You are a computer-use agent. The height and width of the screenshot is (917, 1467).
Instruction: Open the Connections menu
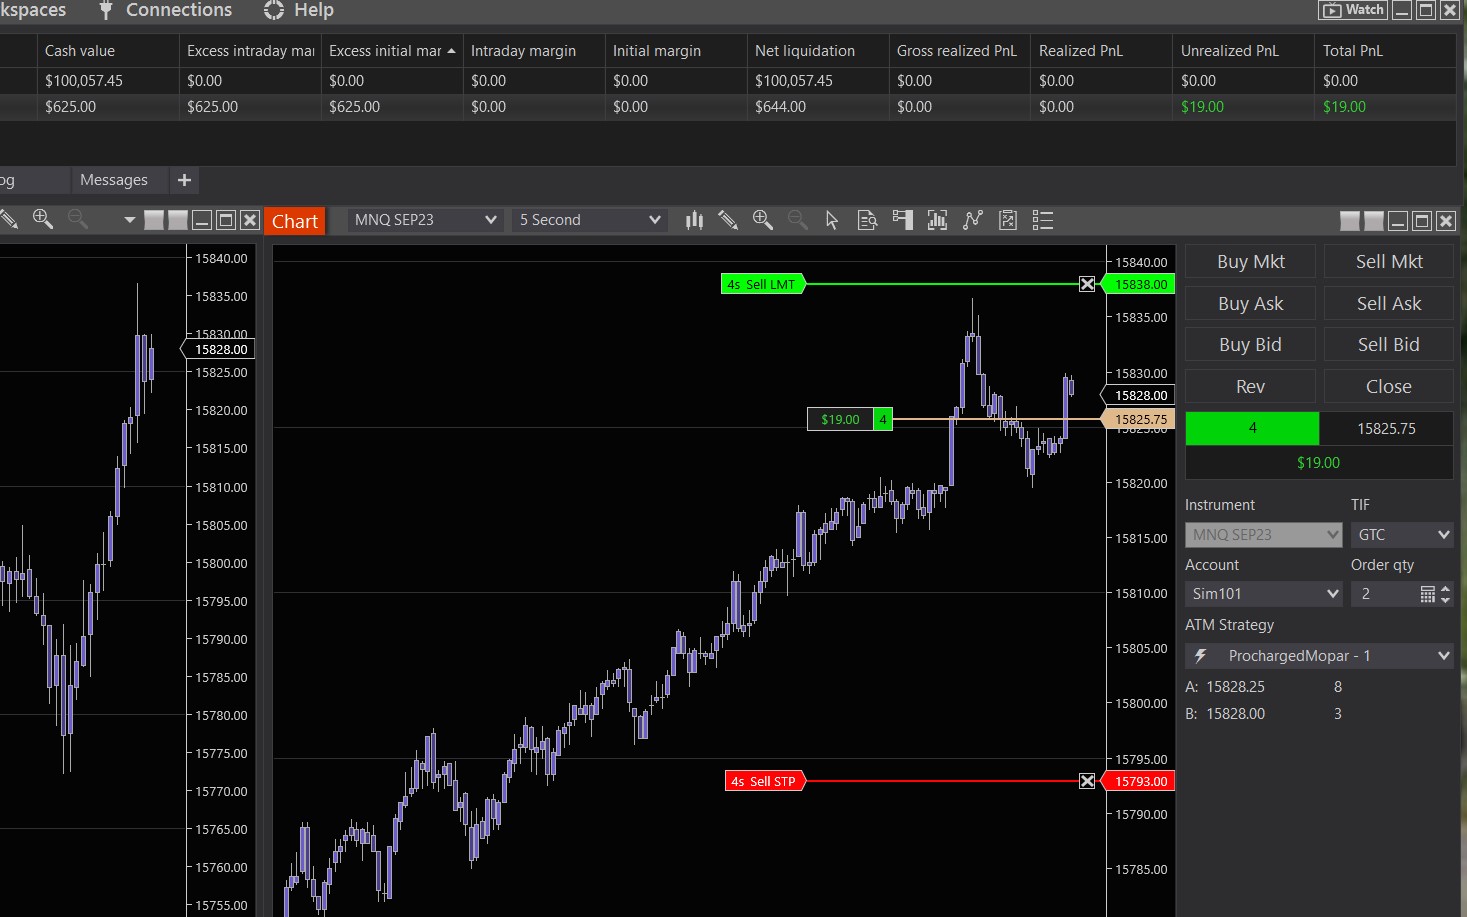[x=165, y=10]
